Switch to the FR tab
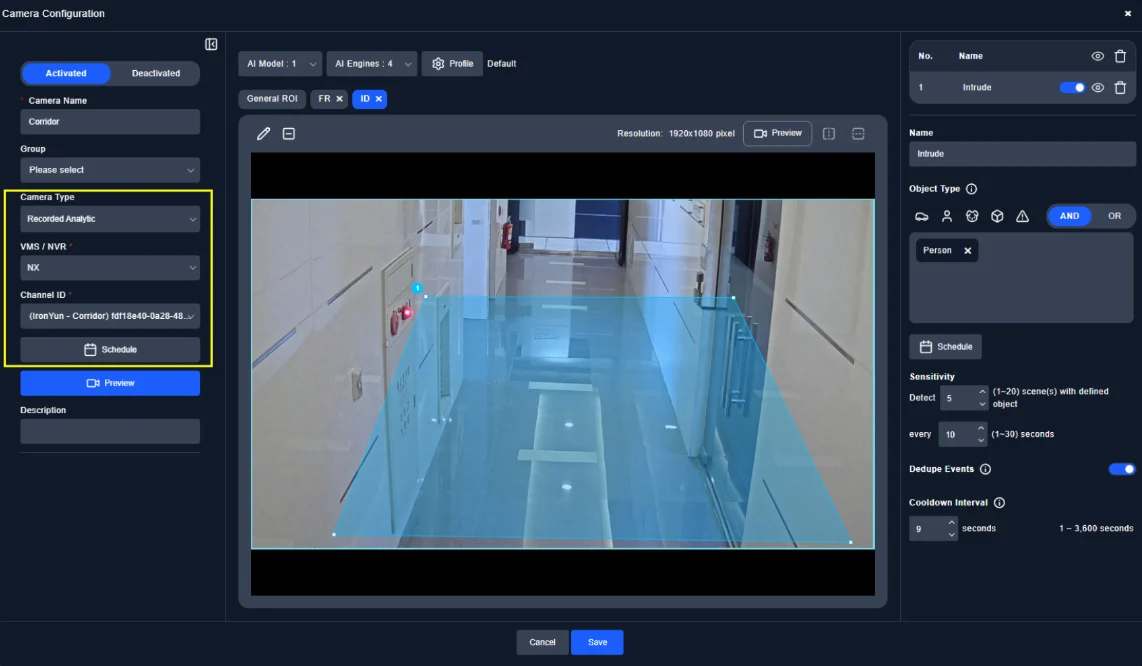The image size is (1142, 666). (324, 99)
